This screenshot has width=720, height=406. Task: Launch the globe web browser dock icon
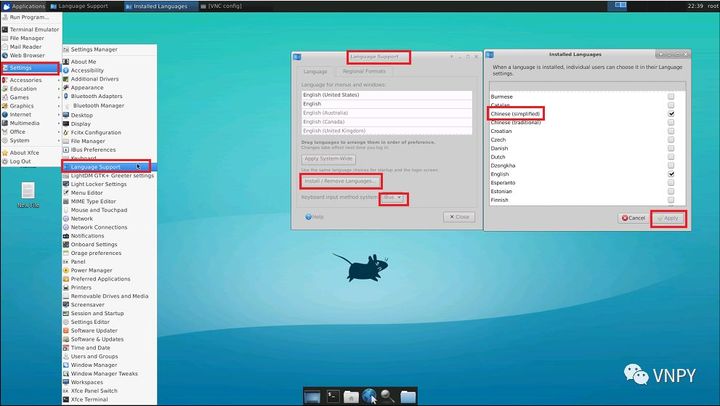(369, 396)
